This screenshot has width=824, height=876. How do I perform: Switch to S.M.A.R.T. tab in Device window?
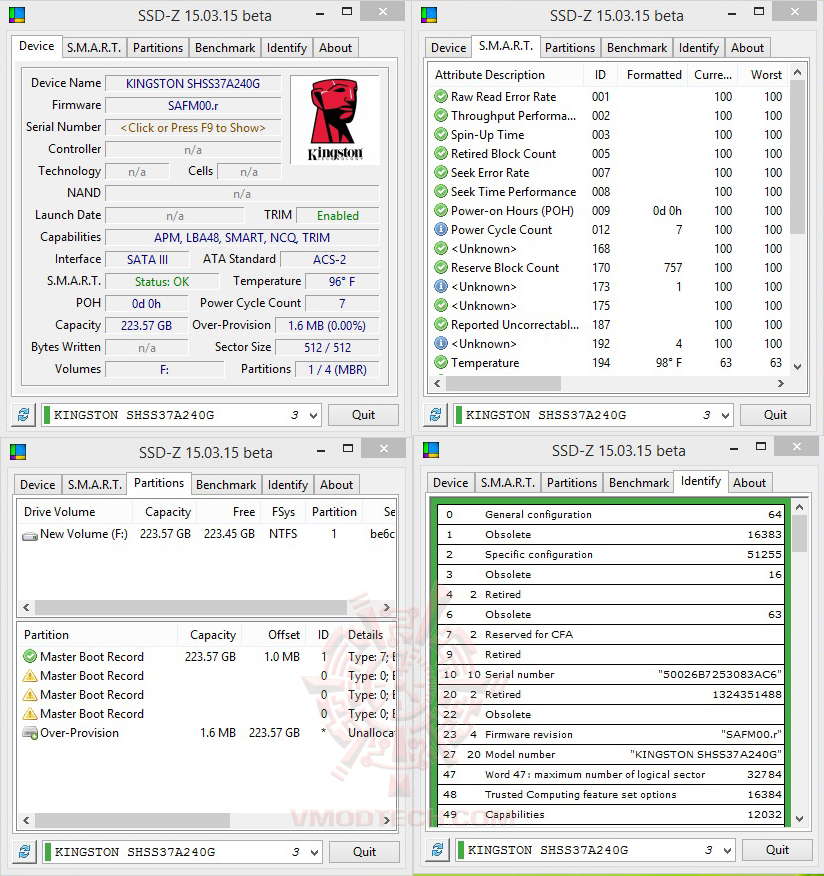tap(94, 48)
